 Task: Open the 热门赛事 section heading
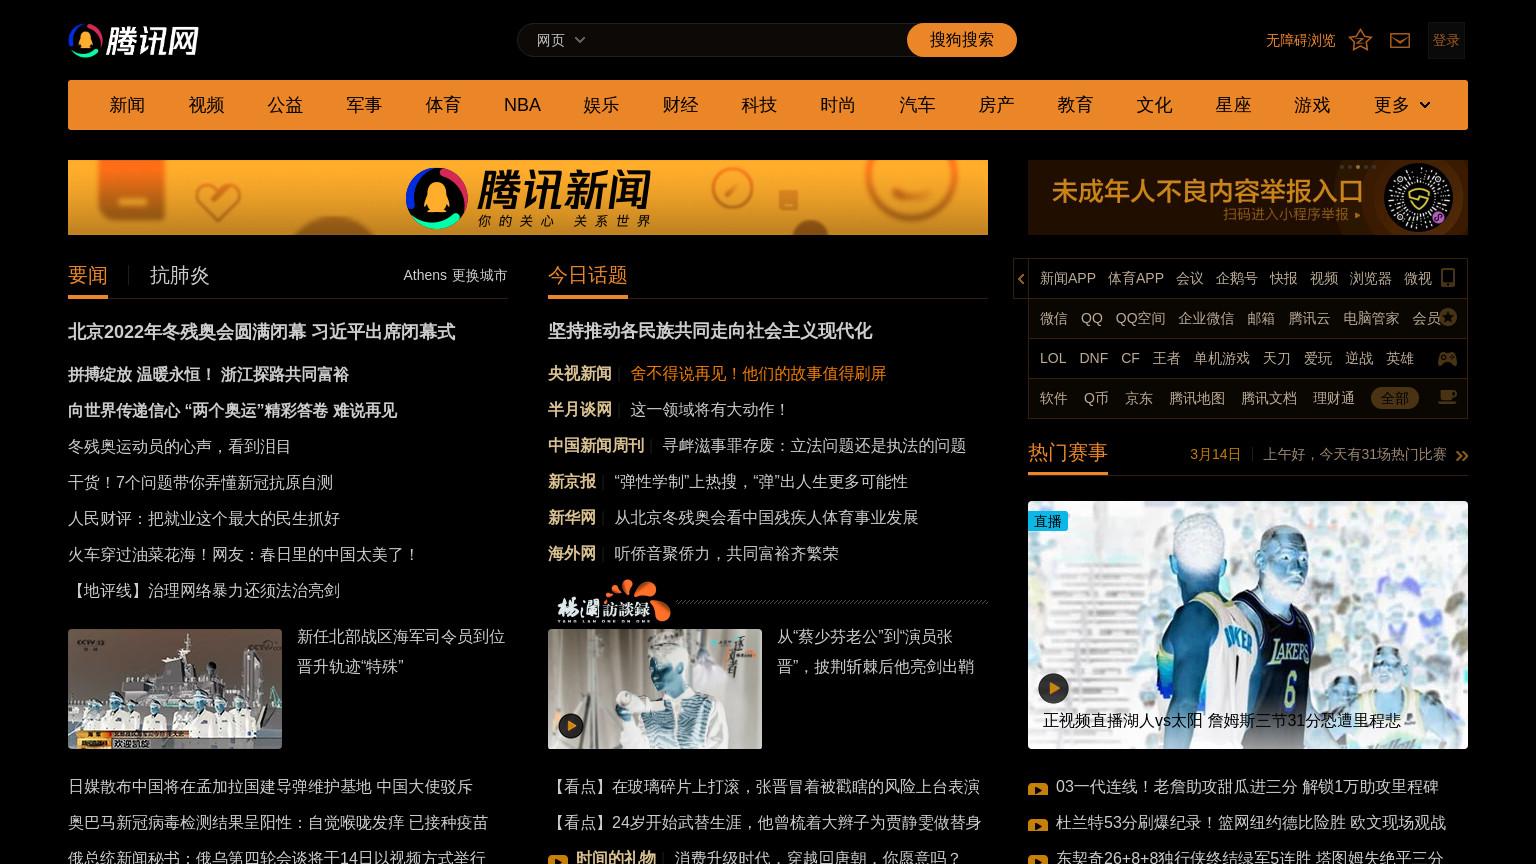coord(1068,453)
